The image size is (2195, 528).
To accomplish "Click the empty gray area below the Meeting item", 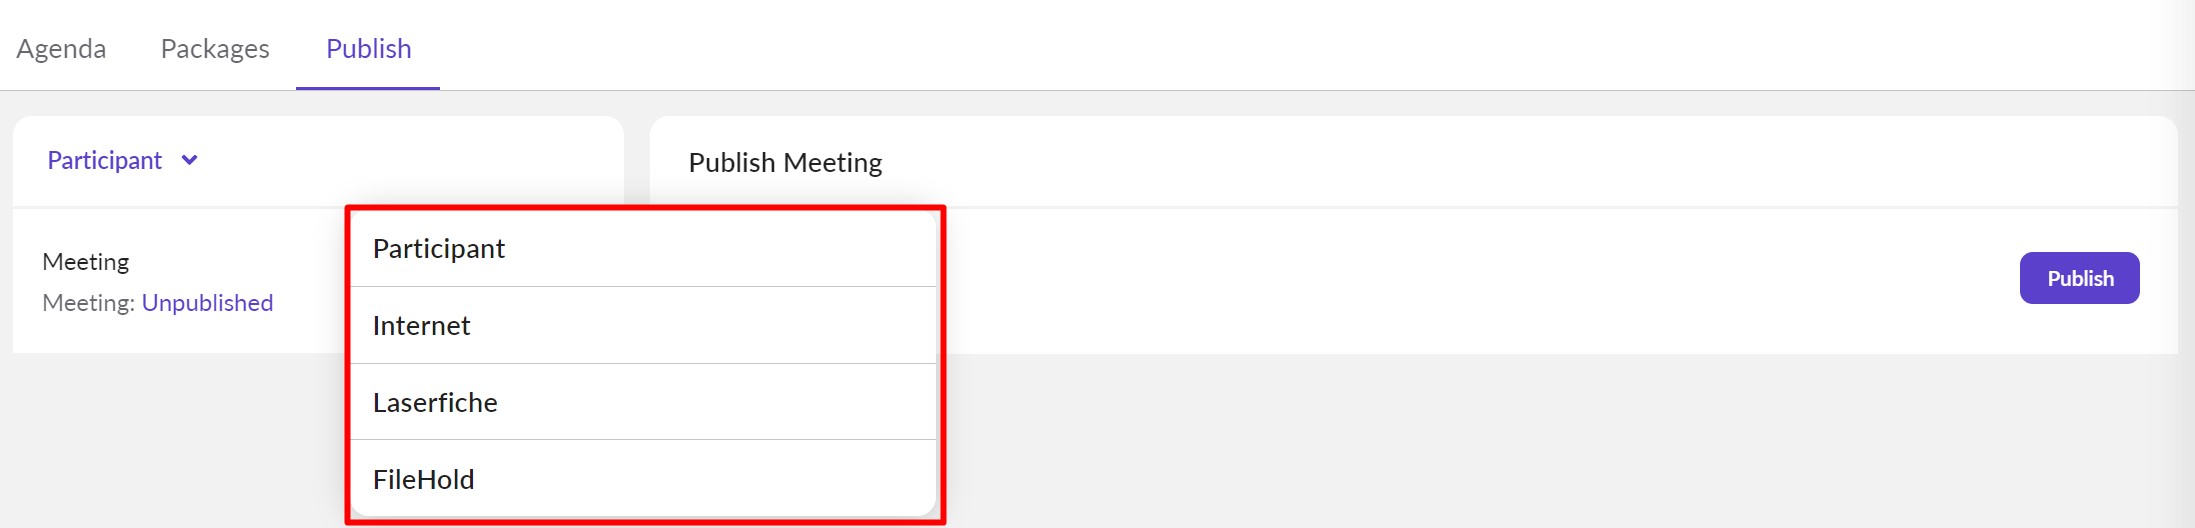I will 170,440.
